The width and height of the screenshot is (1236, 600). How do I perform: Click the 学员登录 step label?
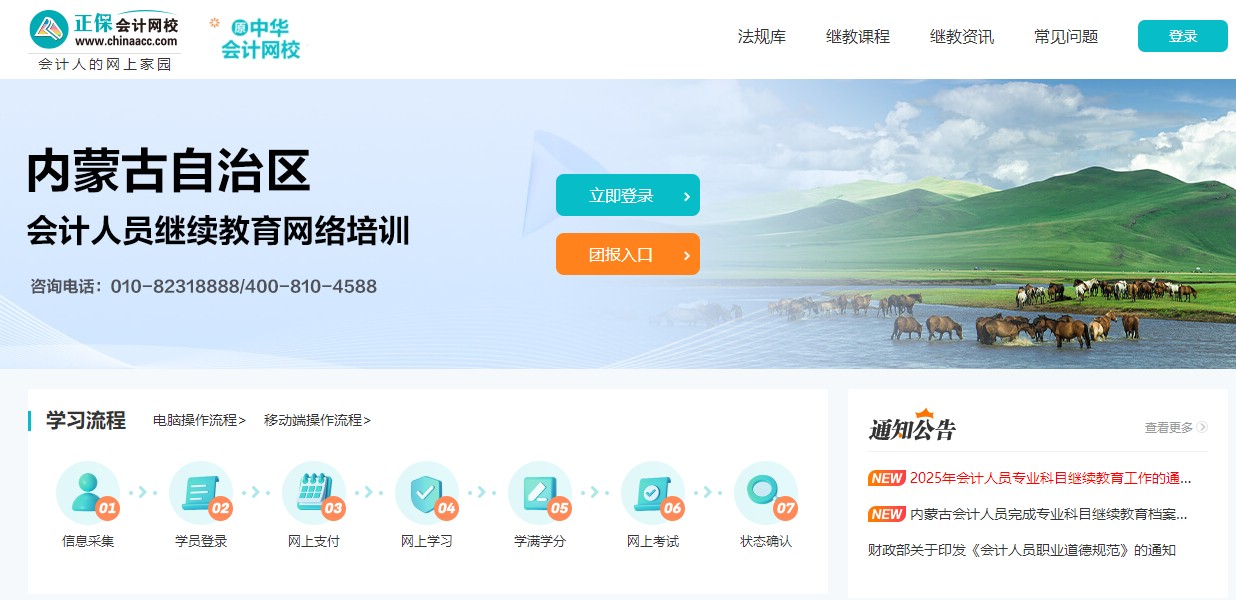click(x=201, y=541)
